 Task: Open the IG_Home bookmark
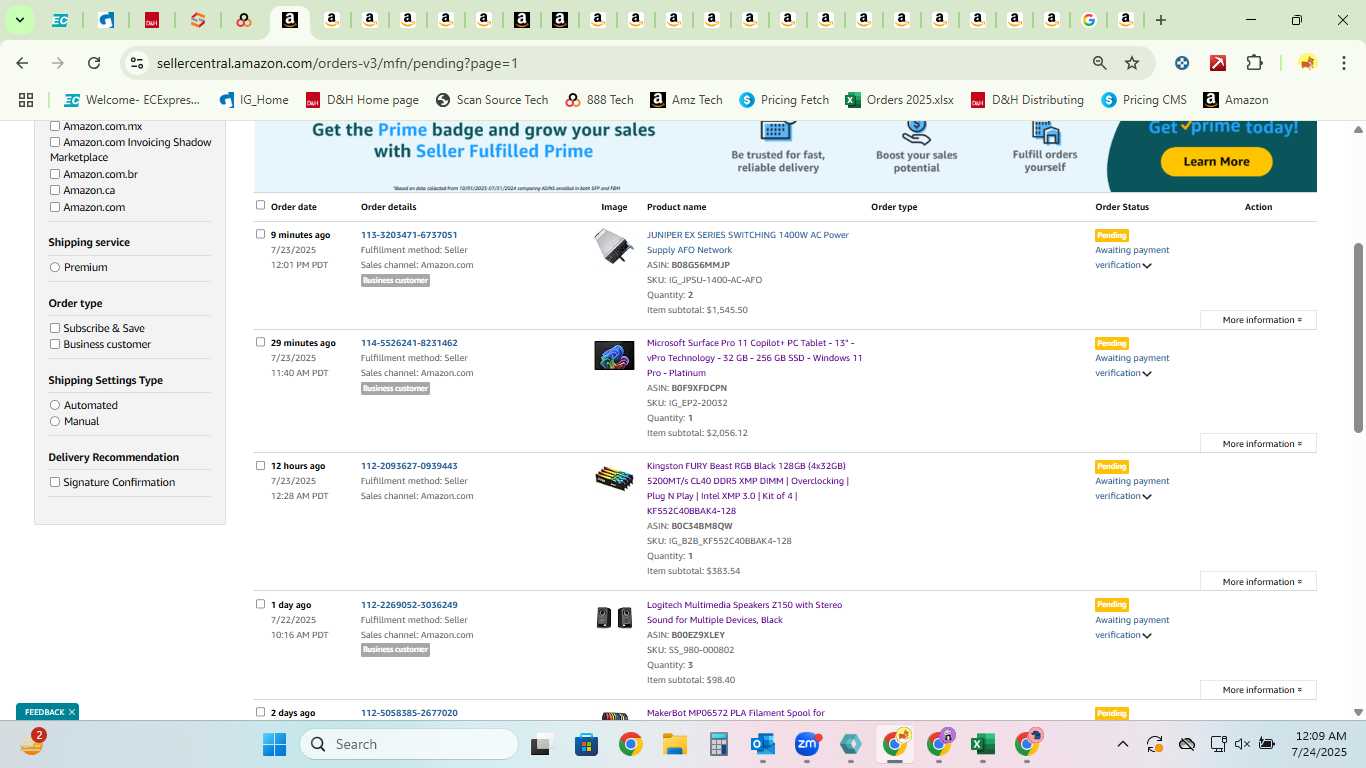coord(252,100)
